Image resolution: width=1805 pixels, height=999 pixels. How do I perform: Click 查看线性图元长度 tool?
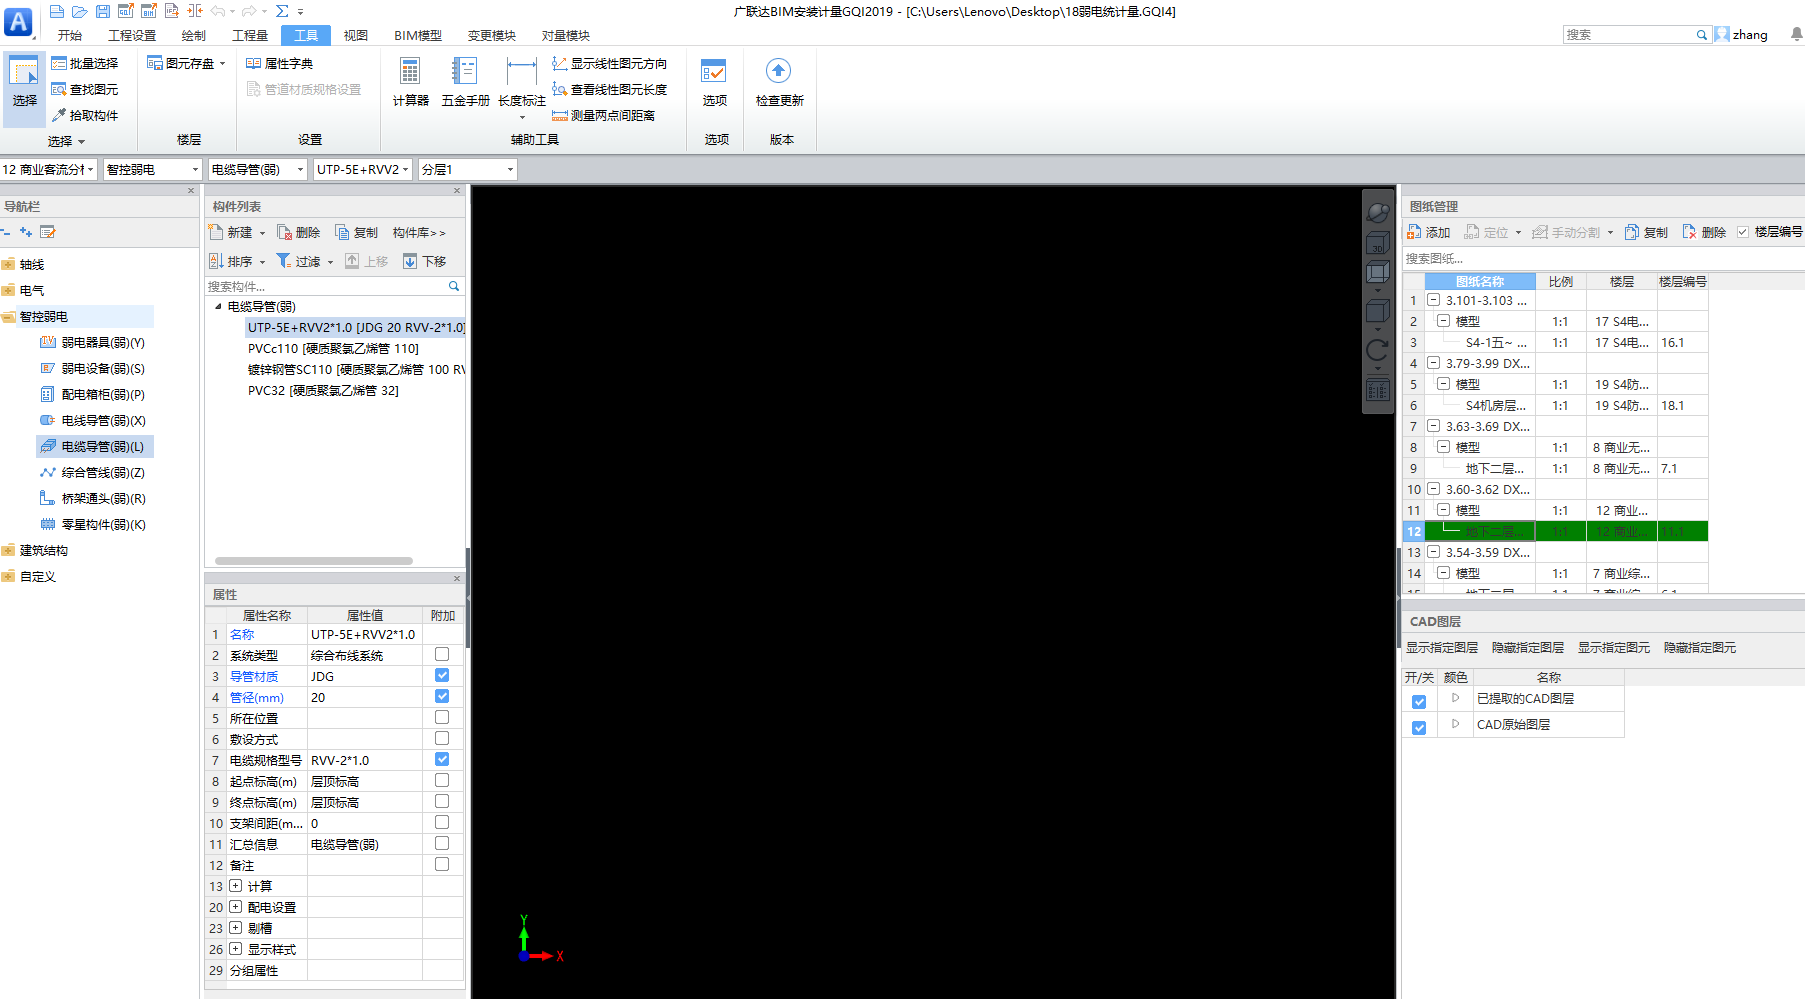(609, 89)
